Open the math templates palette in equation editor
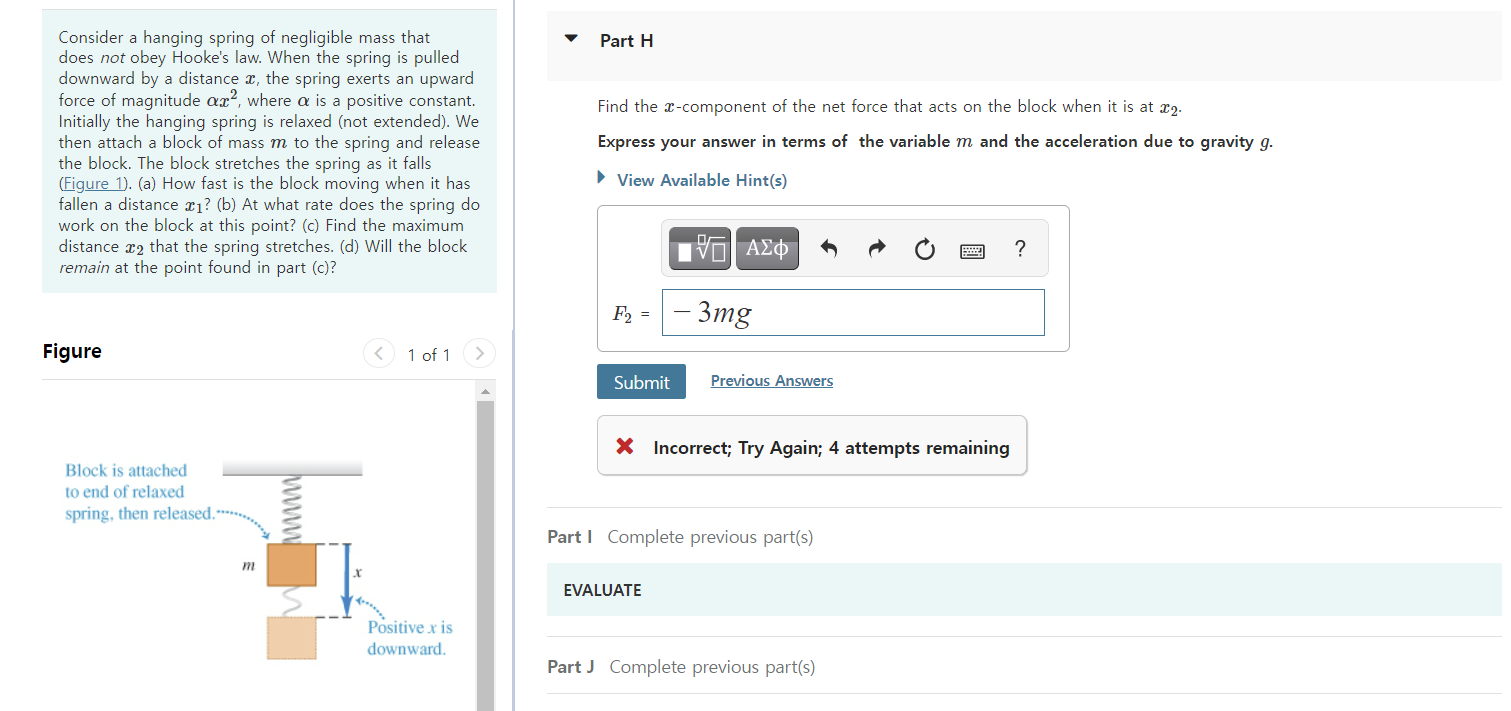The image size is (1511, 711). pyautogui.click(x=698, y=248)
